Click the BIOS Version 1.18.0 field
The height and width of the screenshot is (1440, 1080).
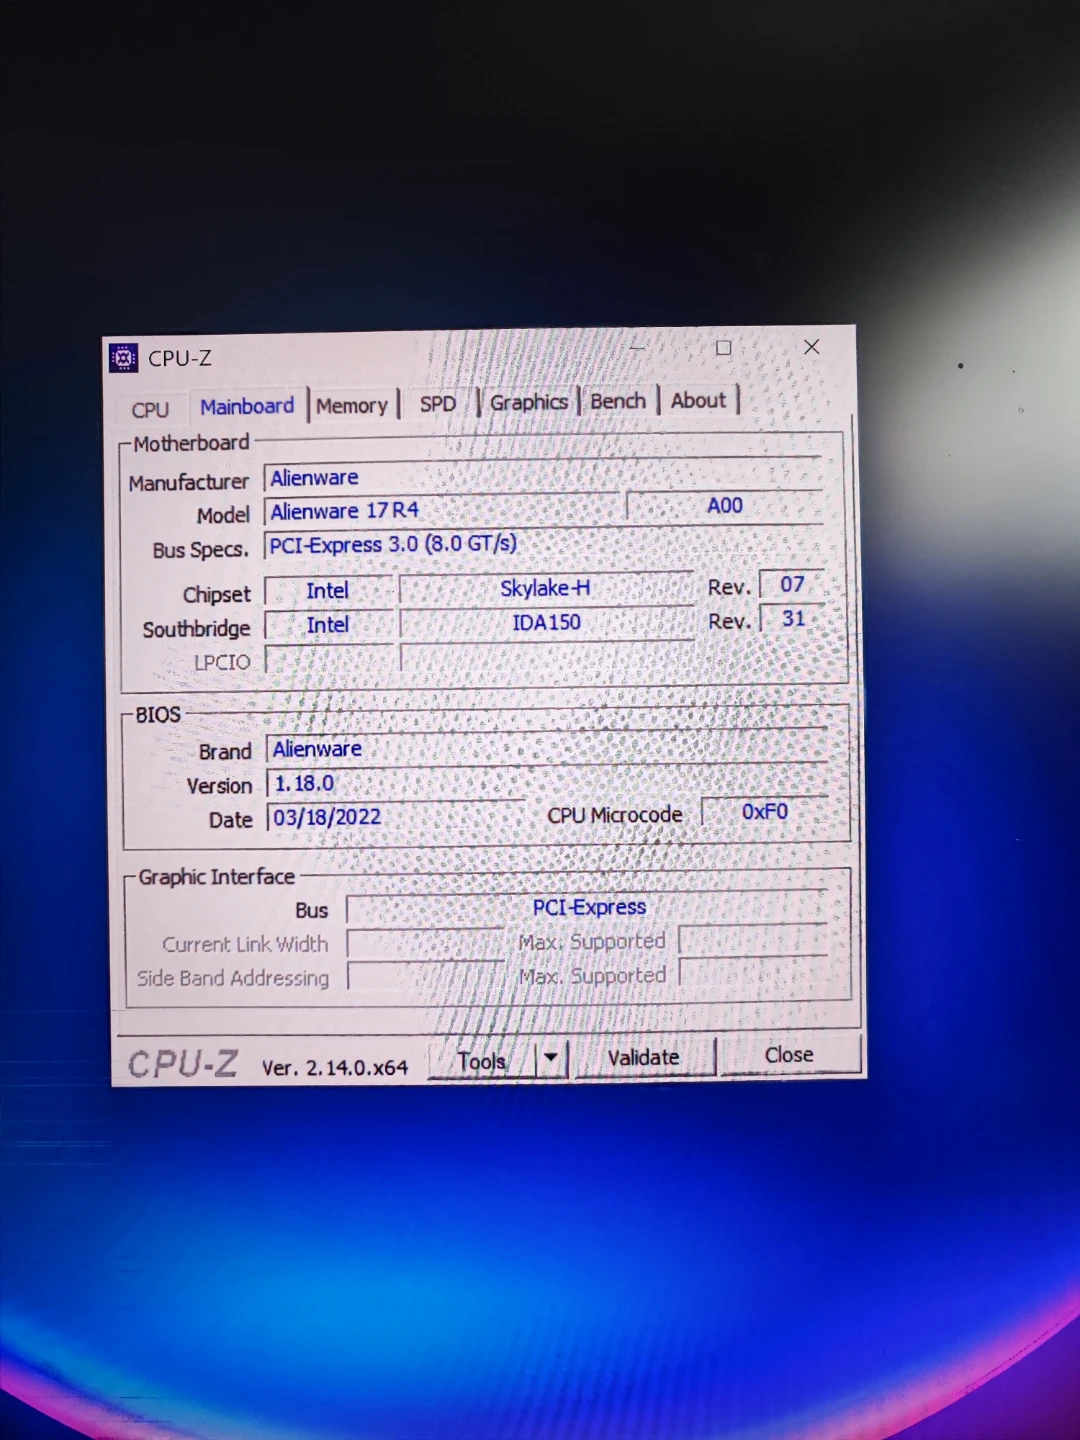pyautogui.click(x=546, y=781)
